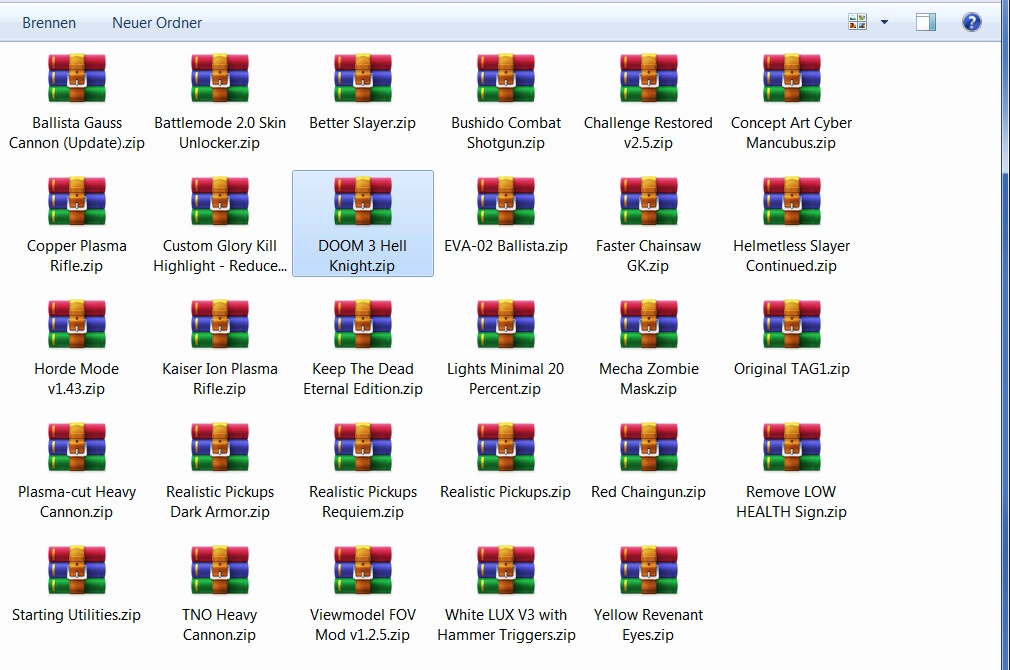
Task: Open help with the question mark icon
Action: pos(971,23)
